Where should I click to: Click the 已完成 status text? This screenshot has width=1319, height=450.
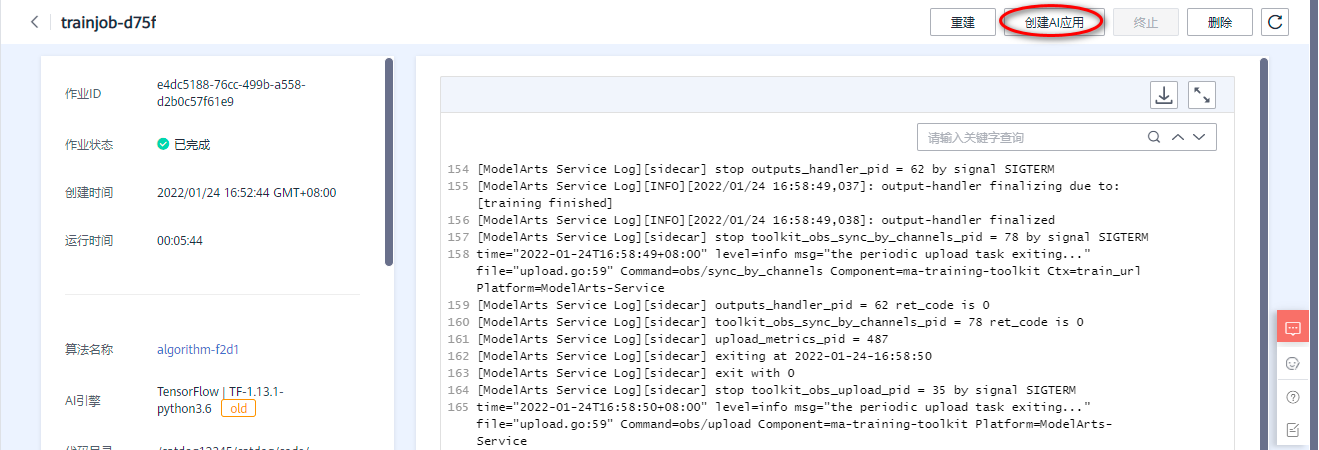[192, 144]
